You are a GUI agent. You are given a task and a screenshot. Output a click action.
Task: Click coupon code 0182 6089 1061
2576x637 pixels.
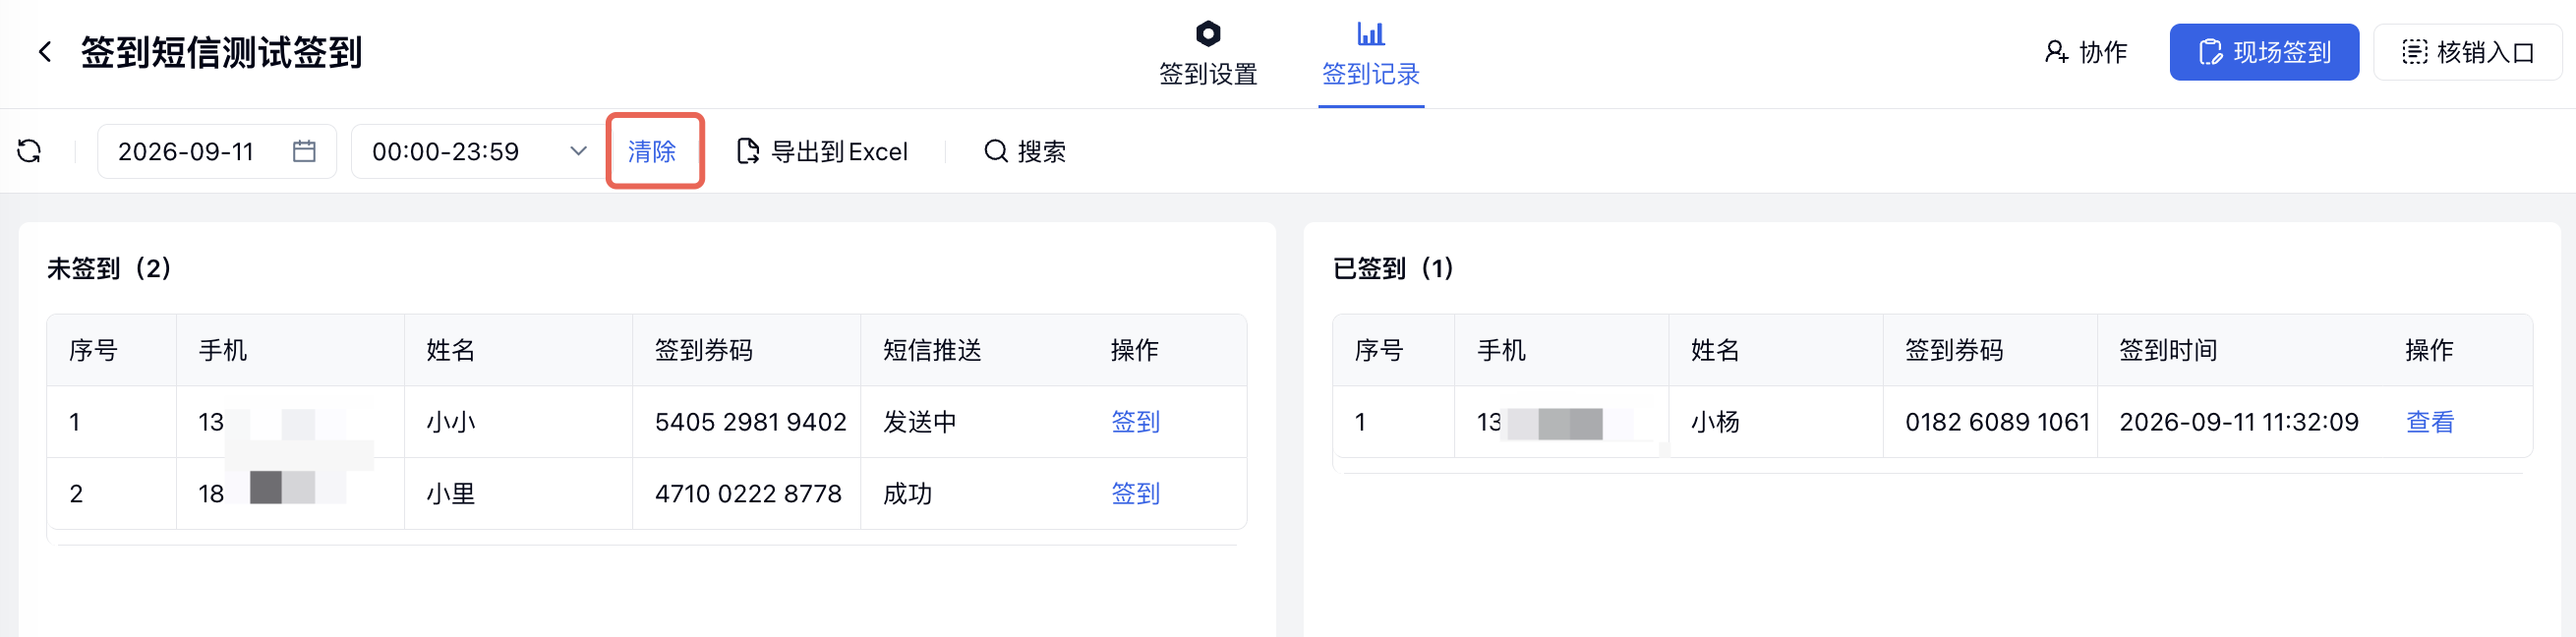(1997, 422)
